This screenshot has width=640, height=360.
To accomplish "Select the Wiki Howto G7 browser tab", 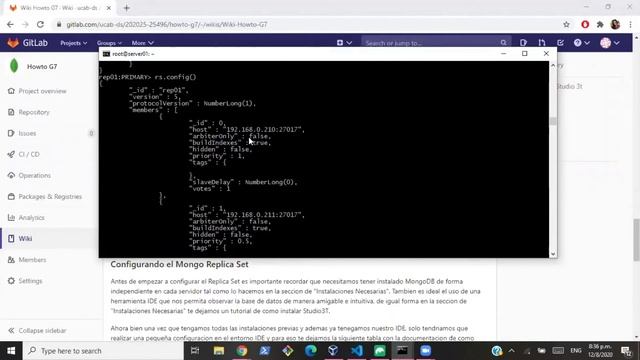I will [x=60, y=8].
